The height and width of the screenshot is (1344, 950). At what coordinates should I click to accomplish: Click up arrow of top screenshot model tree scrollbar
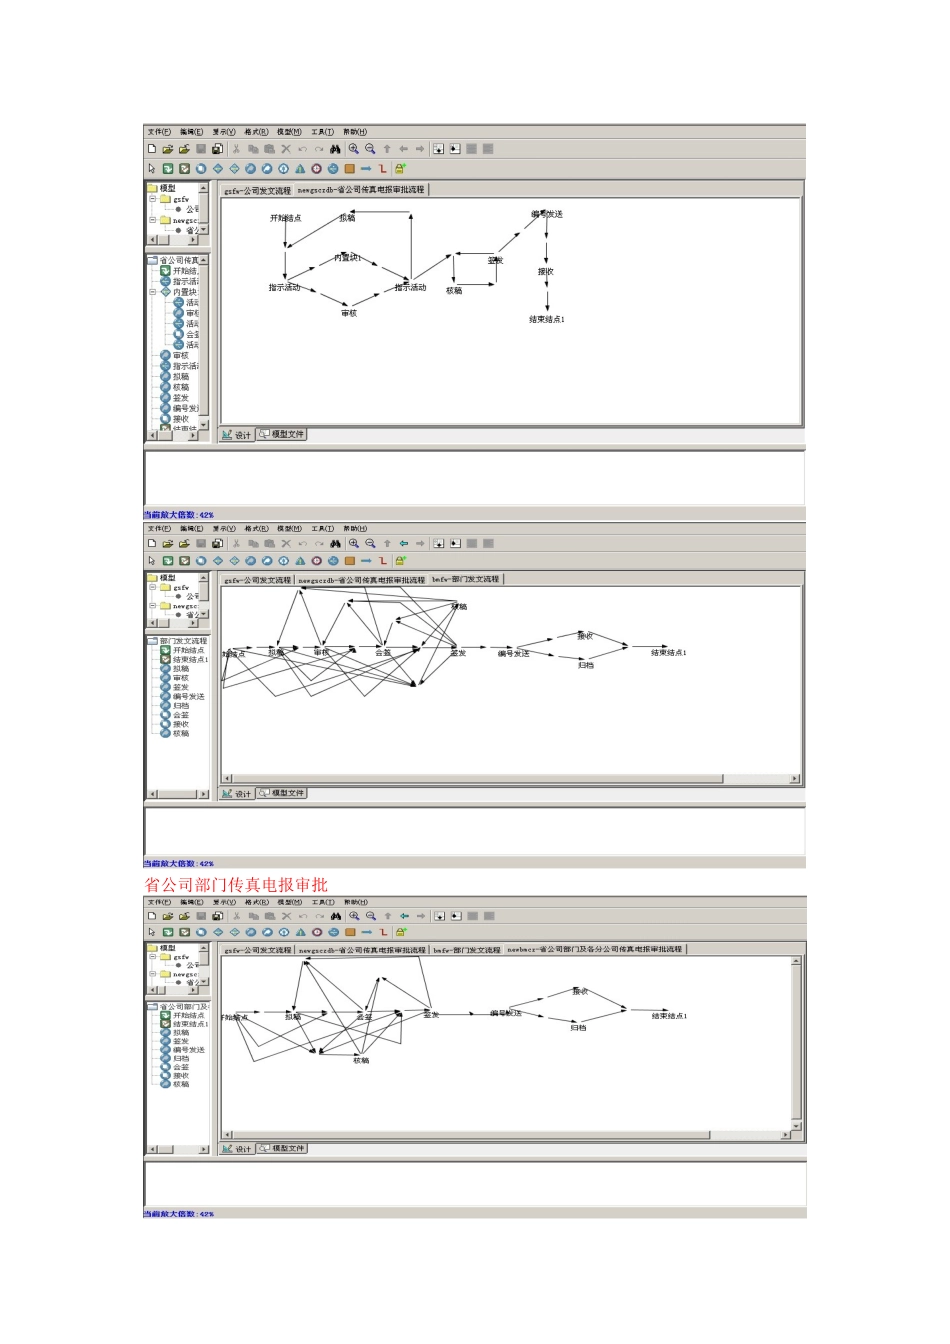tap(204, 188)
